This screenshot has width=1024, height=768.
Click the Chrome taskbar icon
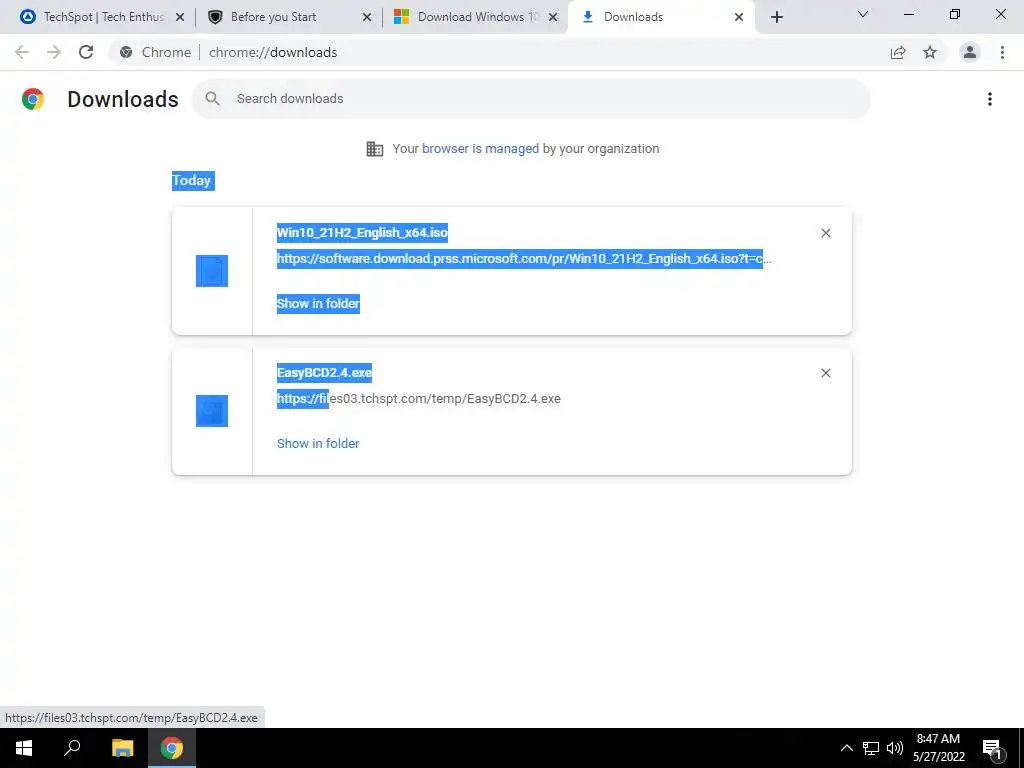(172, 748)
